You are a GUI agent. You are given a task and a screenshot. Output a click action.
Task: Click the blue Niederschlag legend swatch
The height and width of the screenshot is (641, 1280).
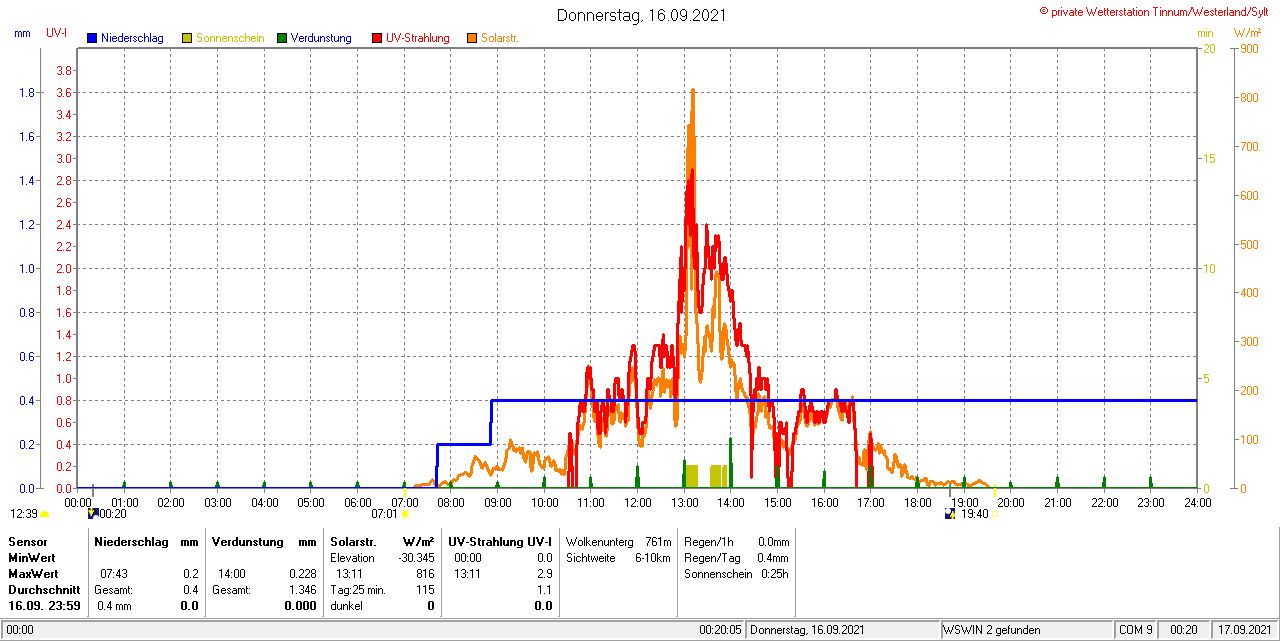pyautogui.click(x=93, y=38)
